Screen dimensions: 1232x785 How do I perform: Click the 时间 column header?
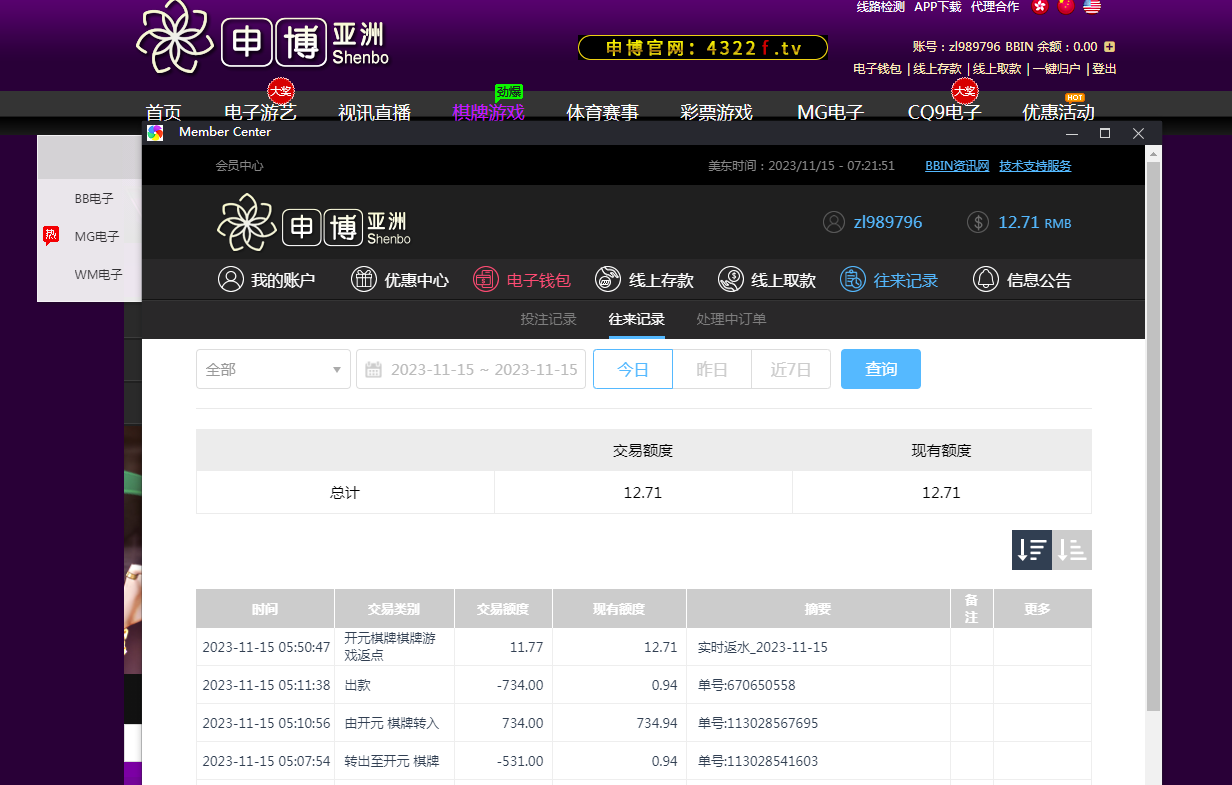(x=265, y=609)
